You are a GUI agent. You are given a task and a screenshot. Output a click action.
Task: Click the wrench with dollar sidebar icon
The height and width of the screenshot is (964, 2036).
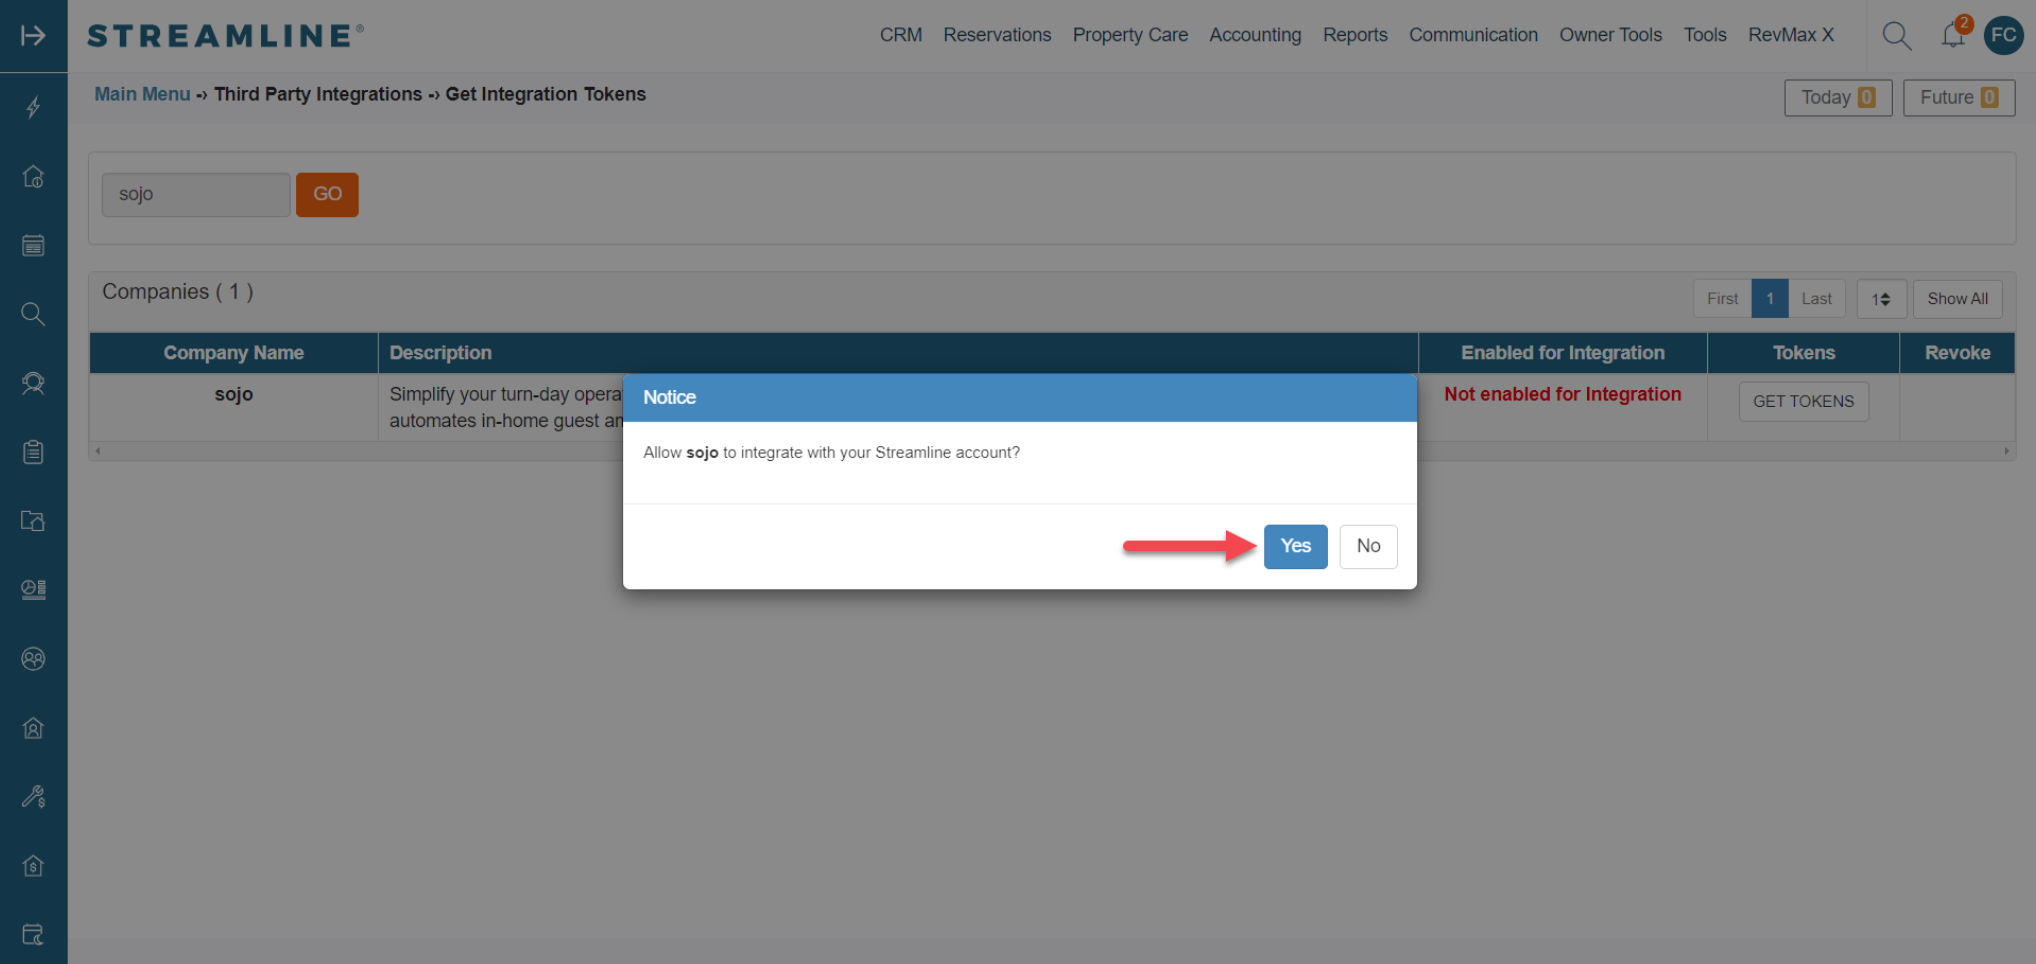tap(33, 797)
